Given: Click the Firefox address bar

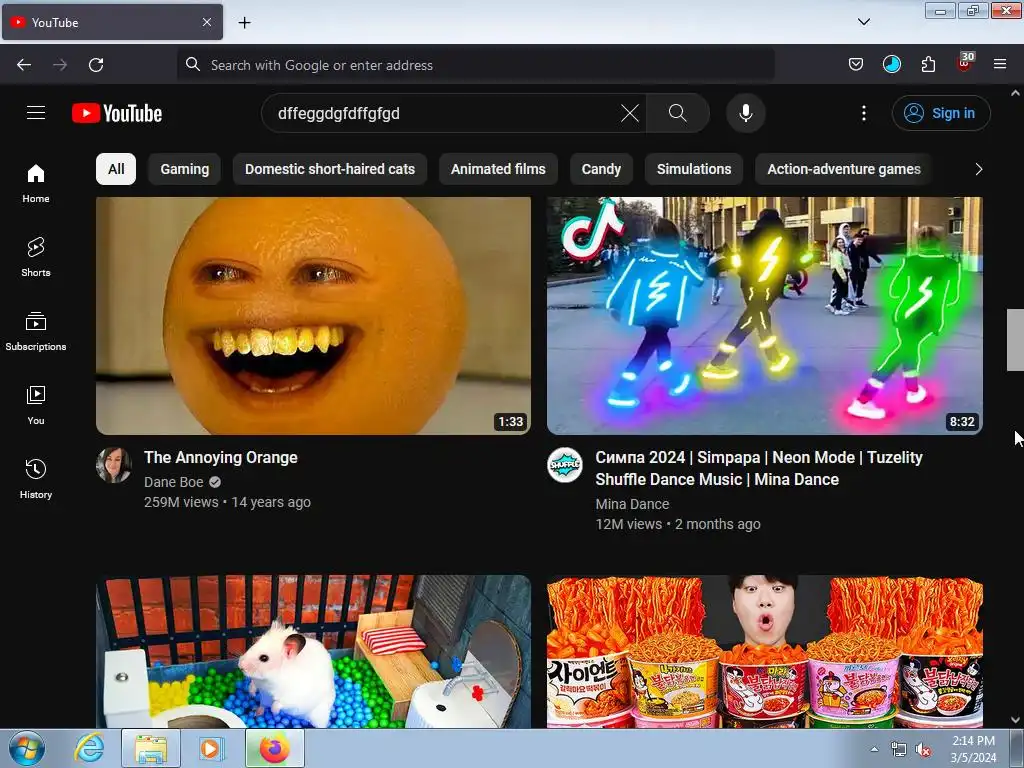Looking at the screenshot, I should [475, 65].
